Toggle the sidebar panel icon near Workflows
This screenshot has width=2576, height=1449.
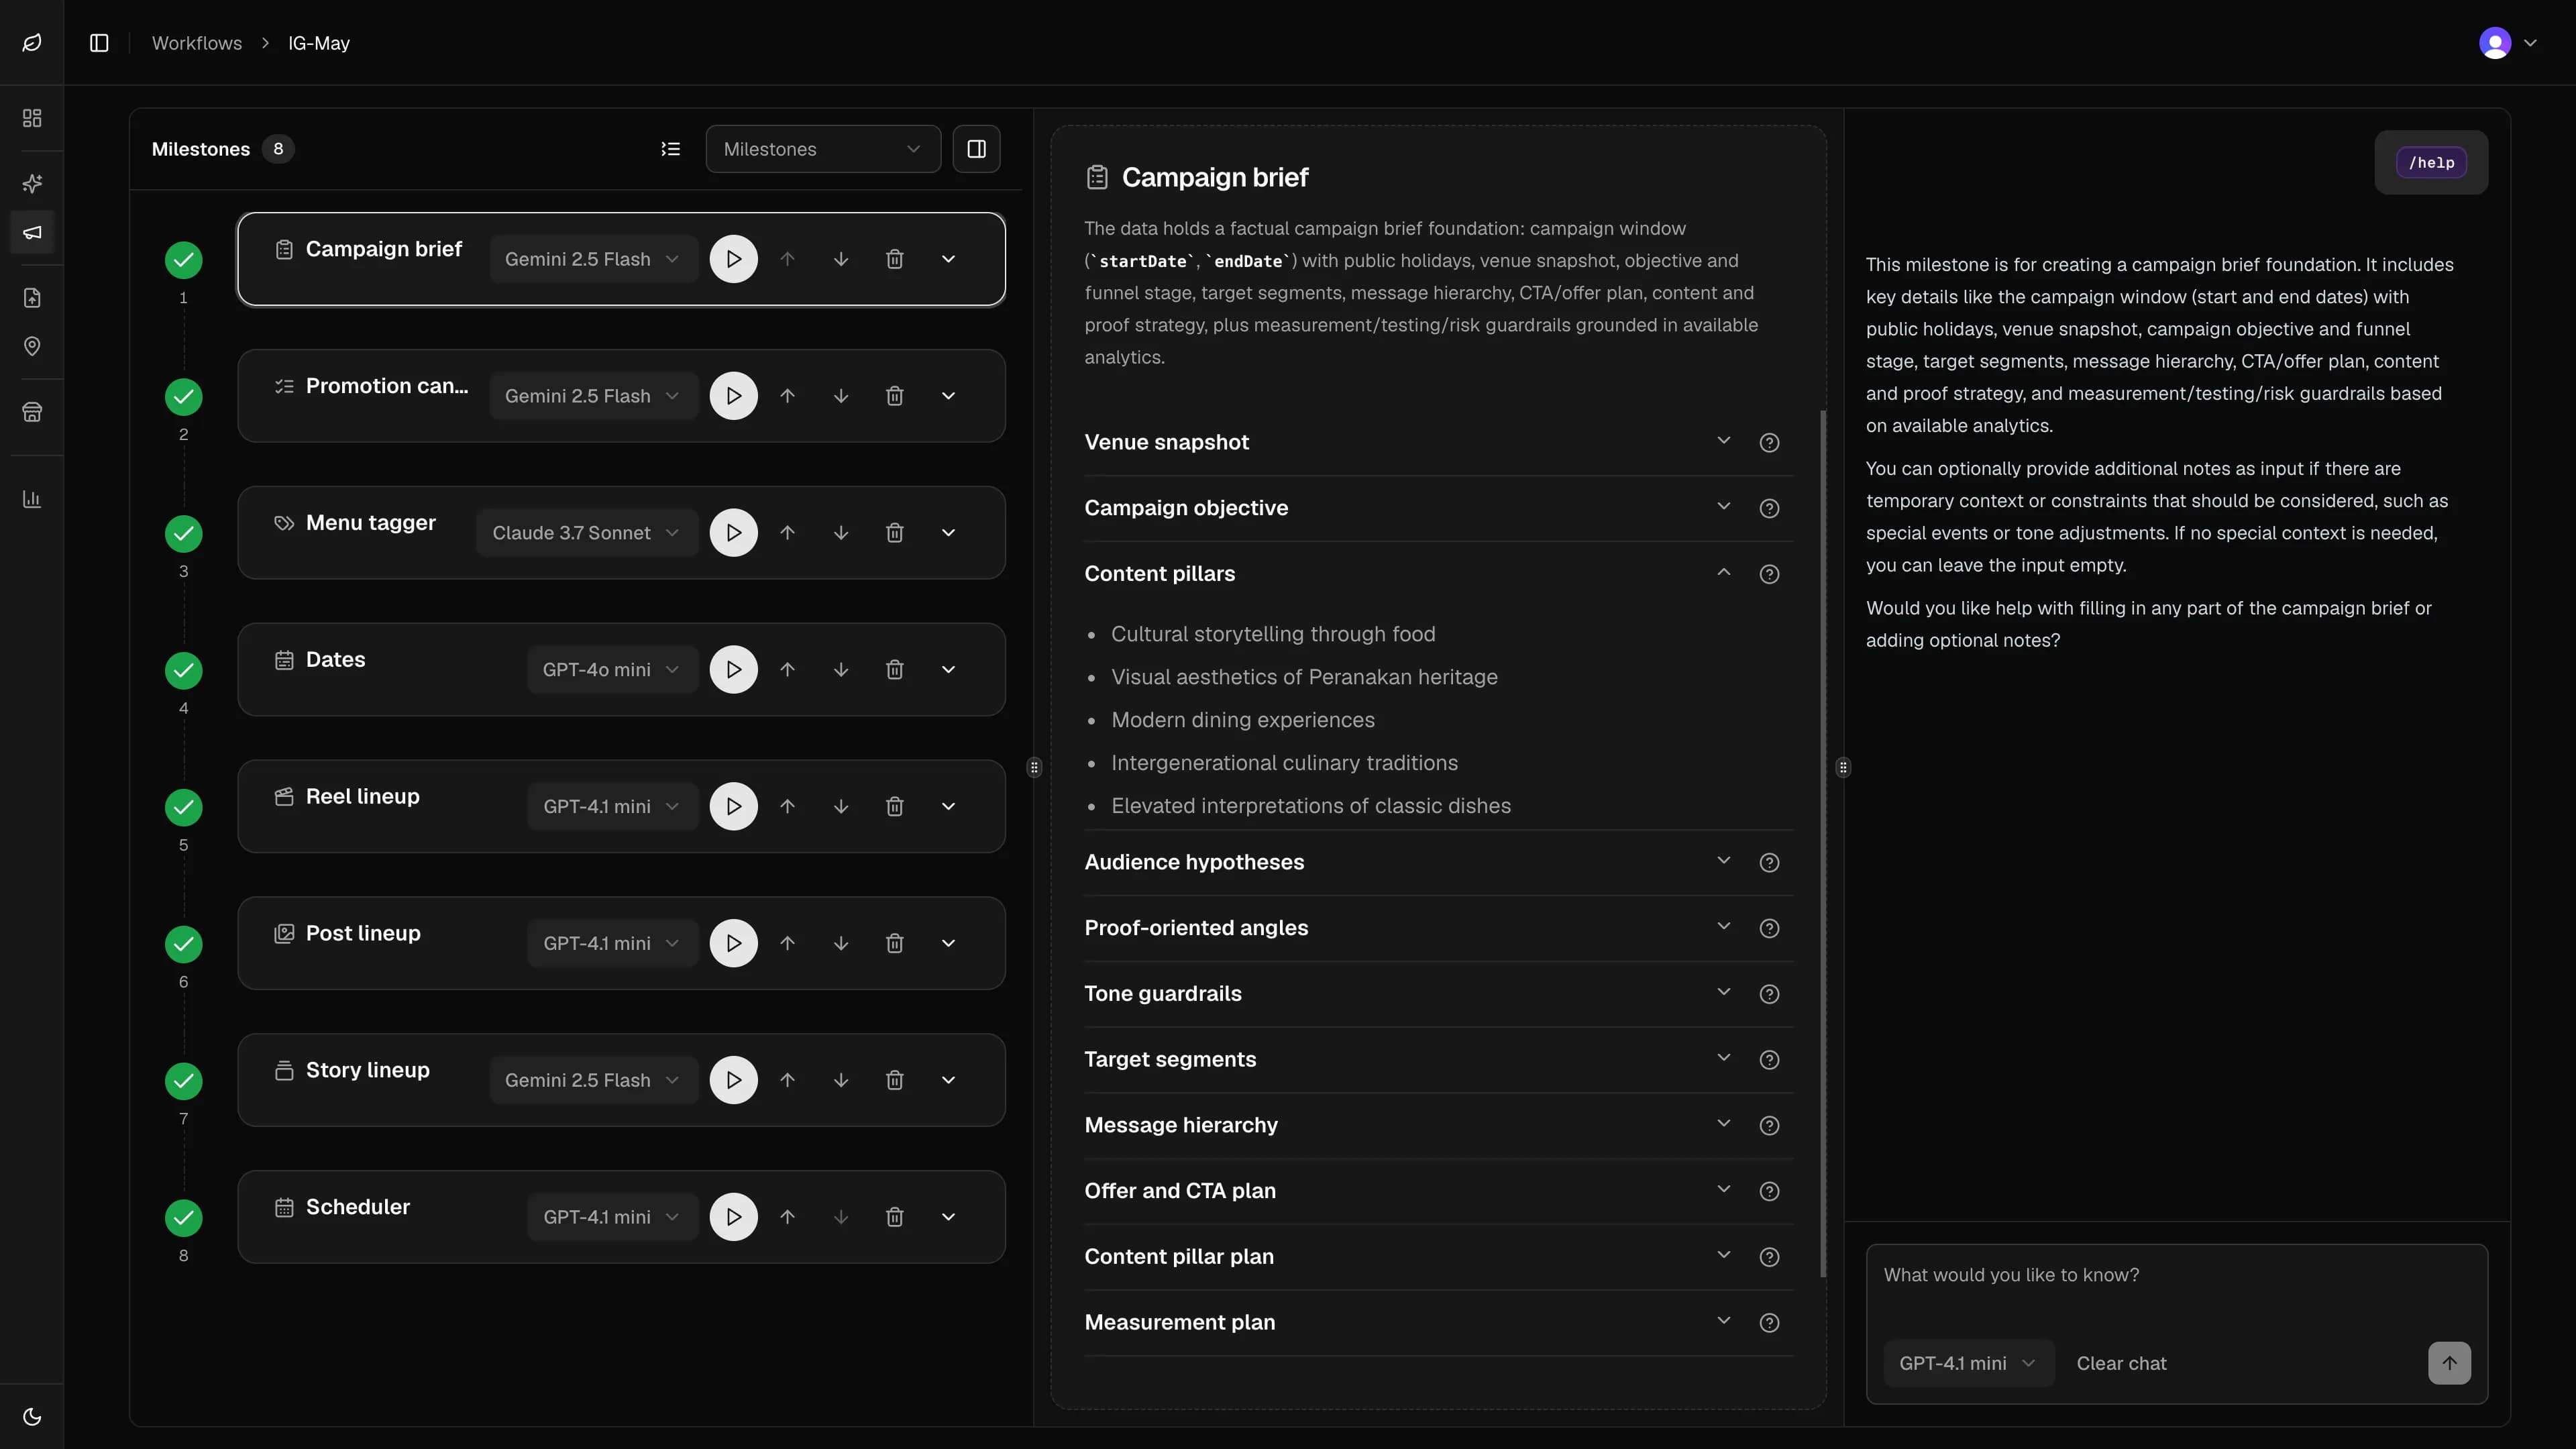click(x=99, y=43)
